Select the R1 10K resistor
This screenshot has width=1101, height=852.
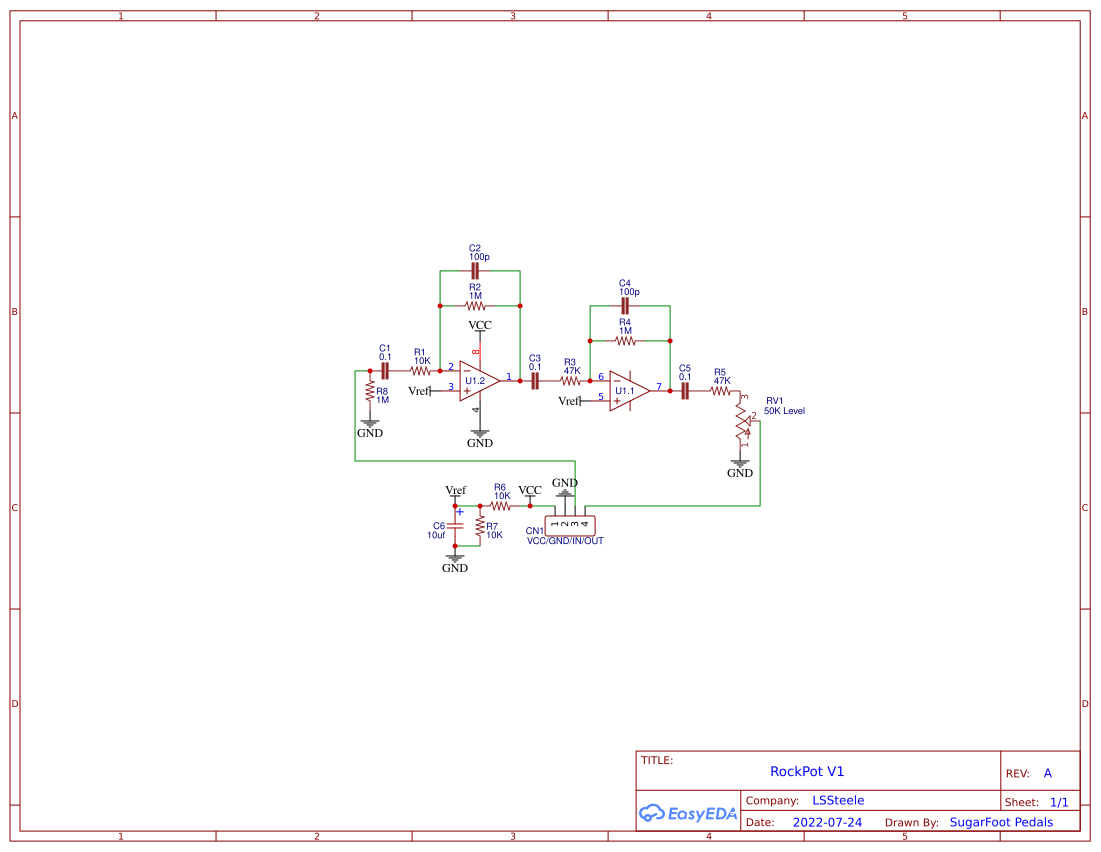(x=420, y=370)
